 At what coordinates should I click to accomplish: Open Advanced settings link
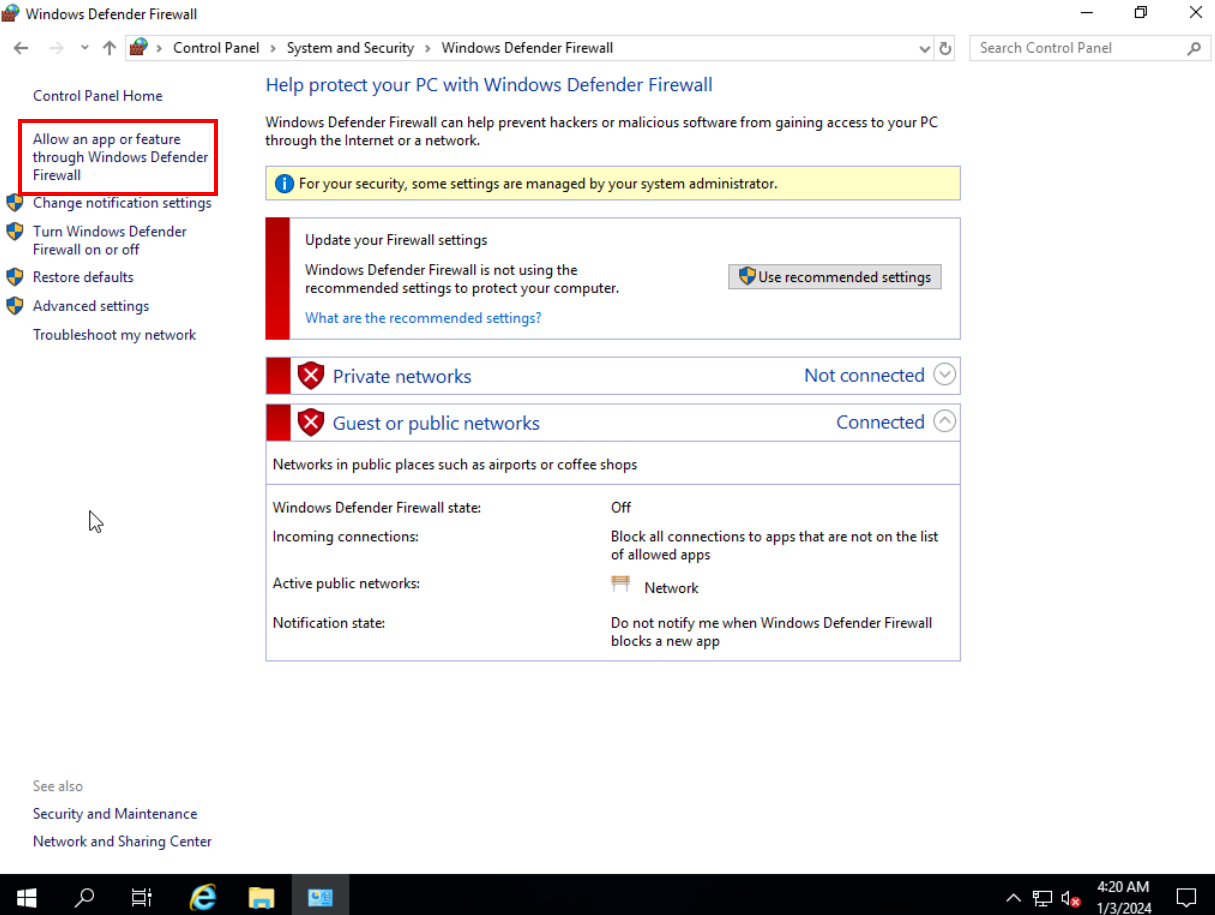coord(91,306)
